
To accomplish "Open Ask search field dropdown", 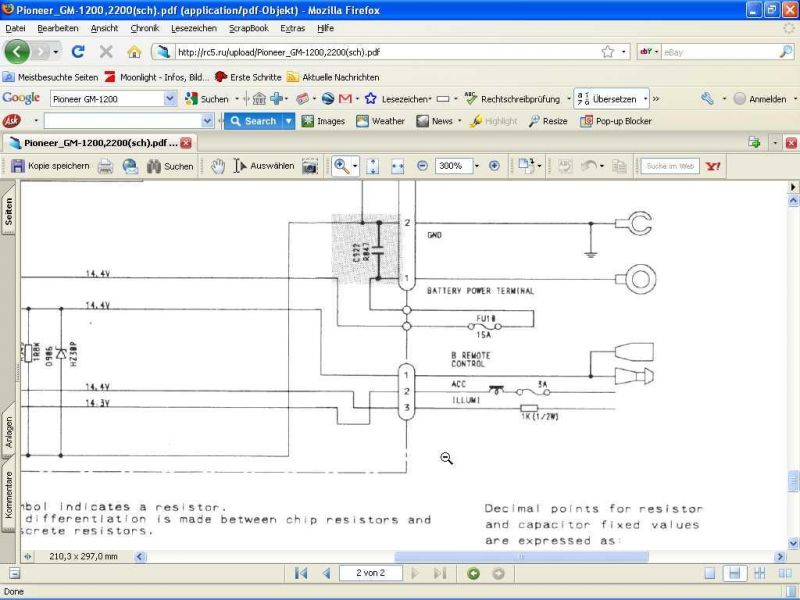I will point(207,121).
